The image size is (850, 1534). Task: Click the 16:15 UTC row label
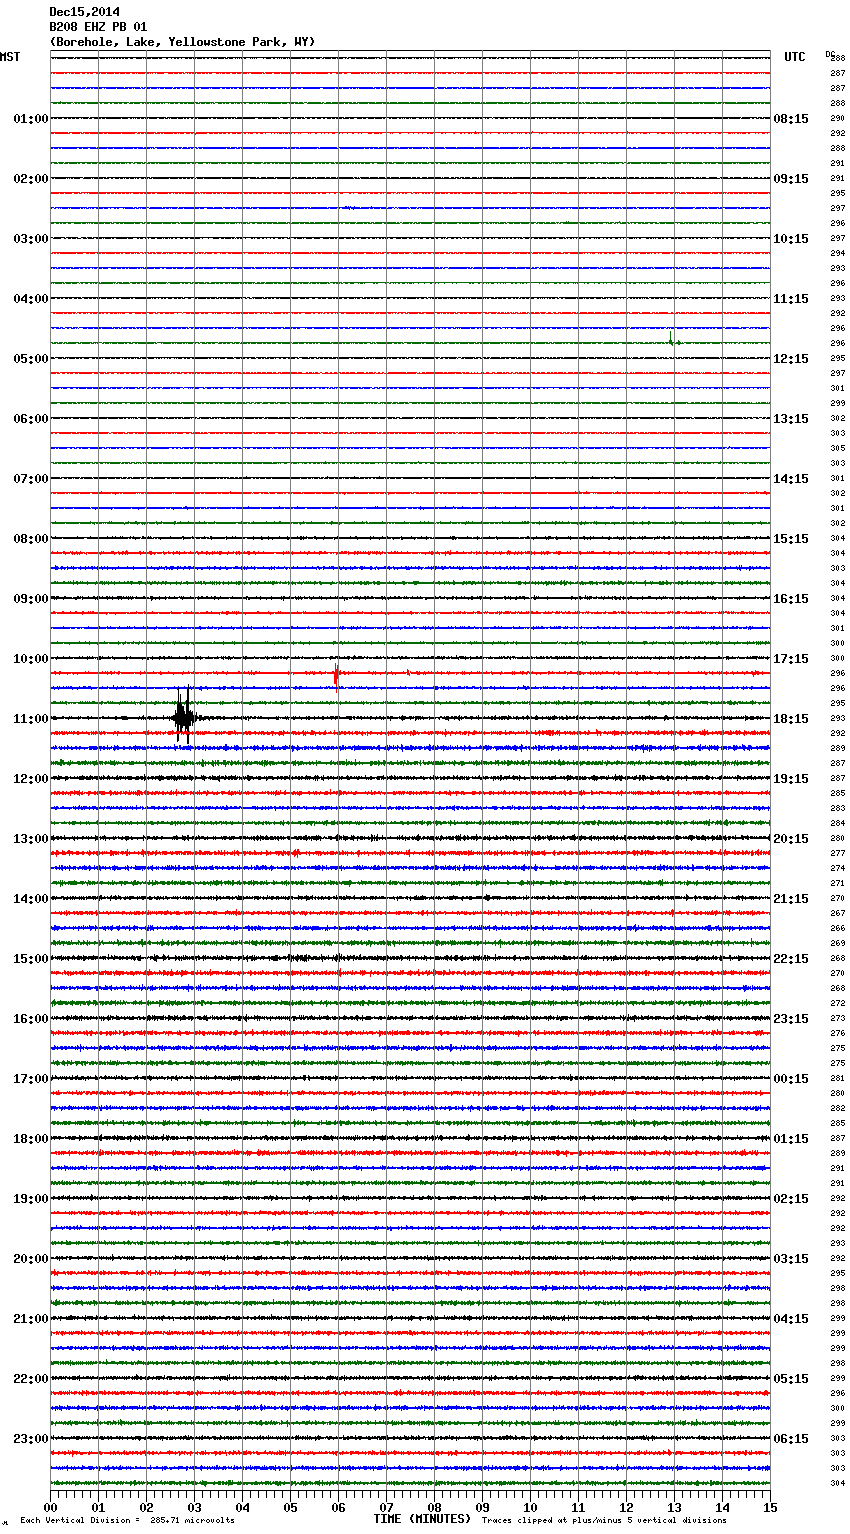tap(791, 599)
